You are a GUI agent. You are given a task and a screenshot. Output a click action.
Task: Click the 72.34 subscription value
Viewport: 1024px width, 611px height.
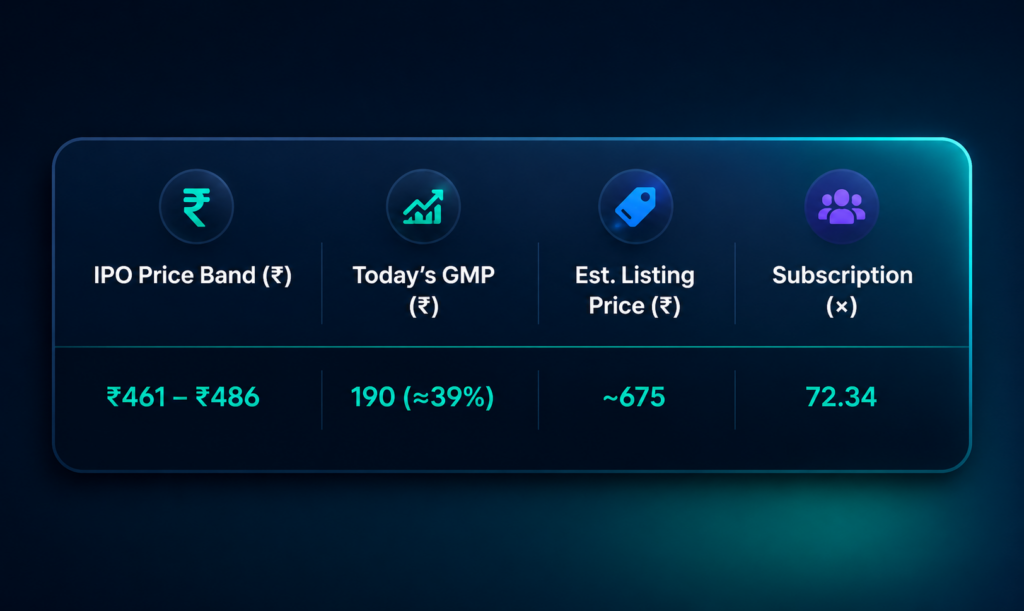click(841, 397)
